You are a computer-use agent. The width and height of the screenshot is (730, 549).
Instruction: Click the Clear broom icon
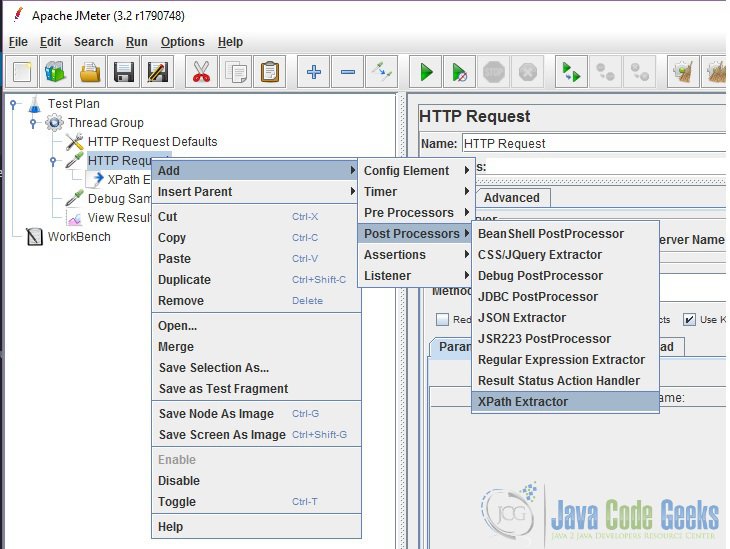coord(683,72)
